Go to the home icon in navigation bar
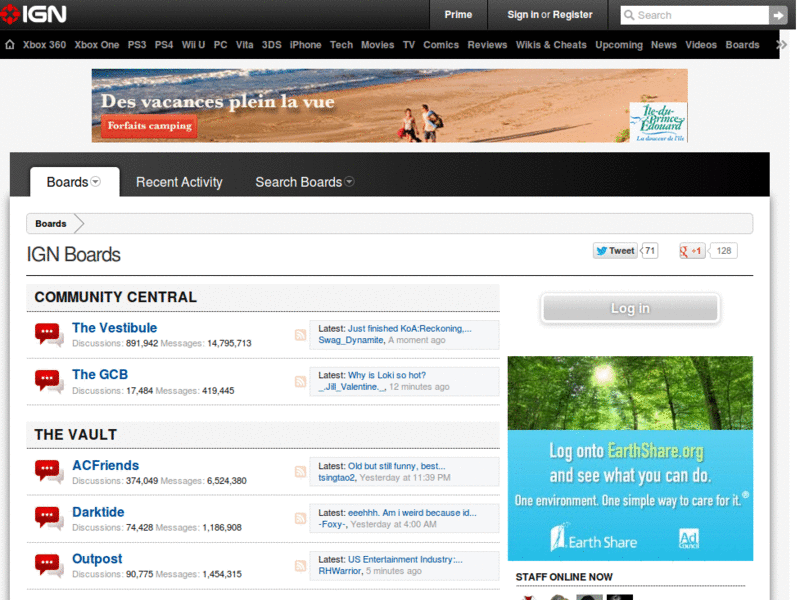Screen dimensions: 800x600 click(x=10, y=45)
